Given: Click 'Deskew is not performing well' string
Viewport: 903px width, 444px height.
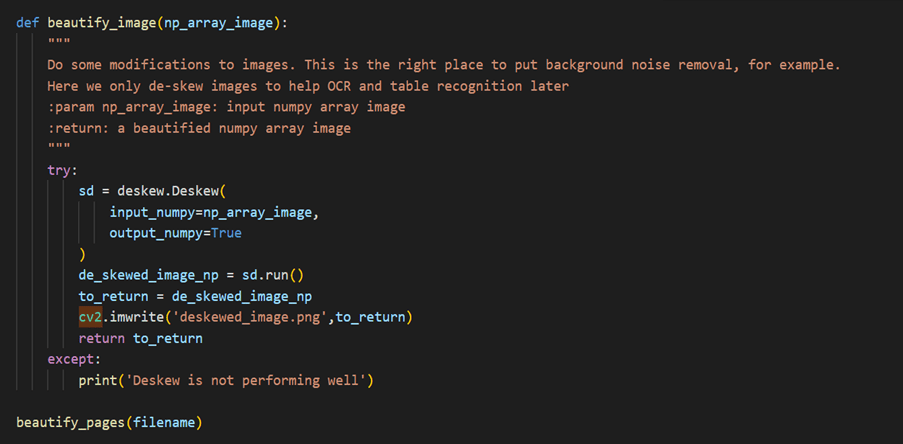Looking at the screenshot, I should [242, 381].
